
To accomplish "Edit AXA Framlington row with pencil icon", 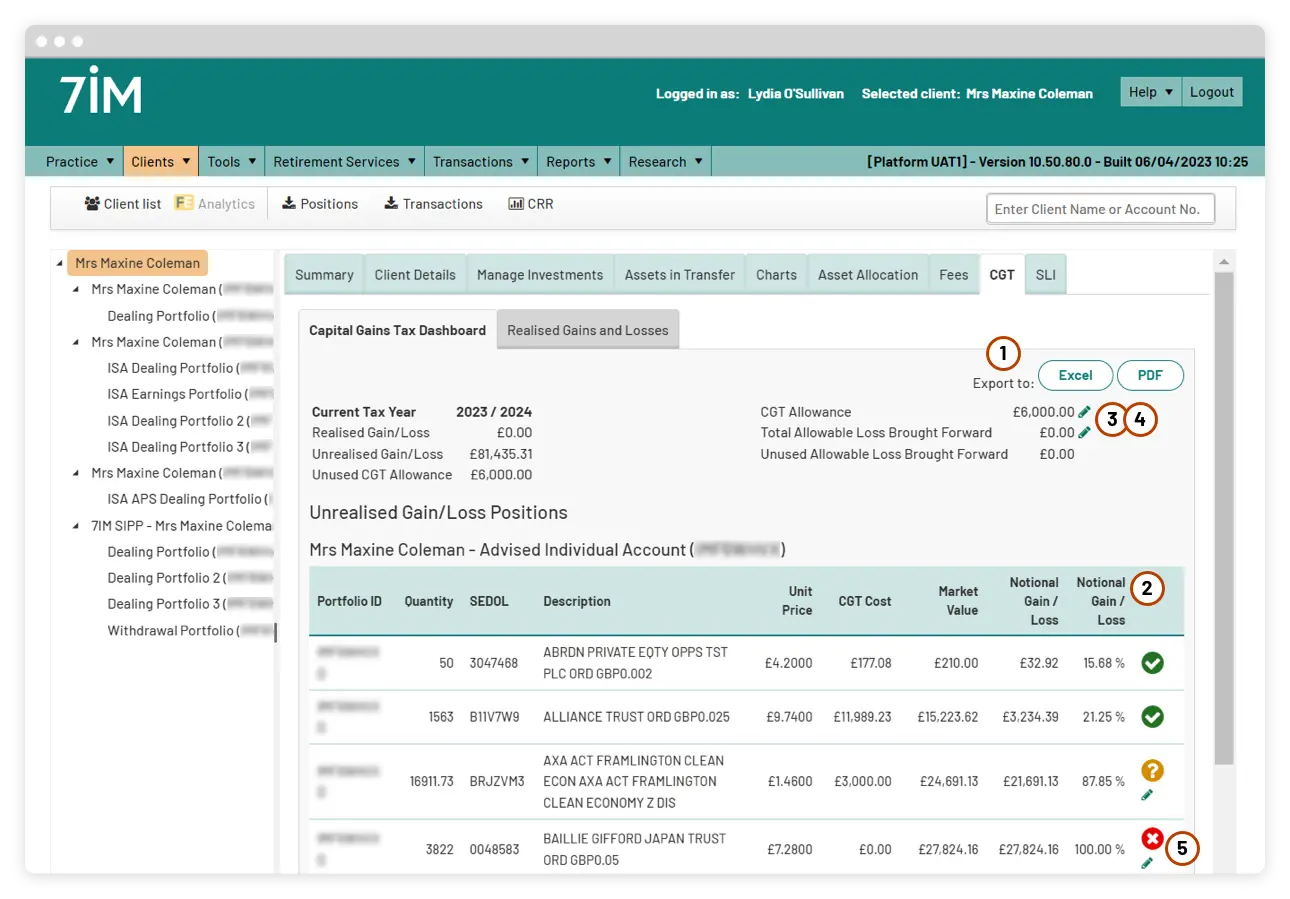I will point(1147,795).
